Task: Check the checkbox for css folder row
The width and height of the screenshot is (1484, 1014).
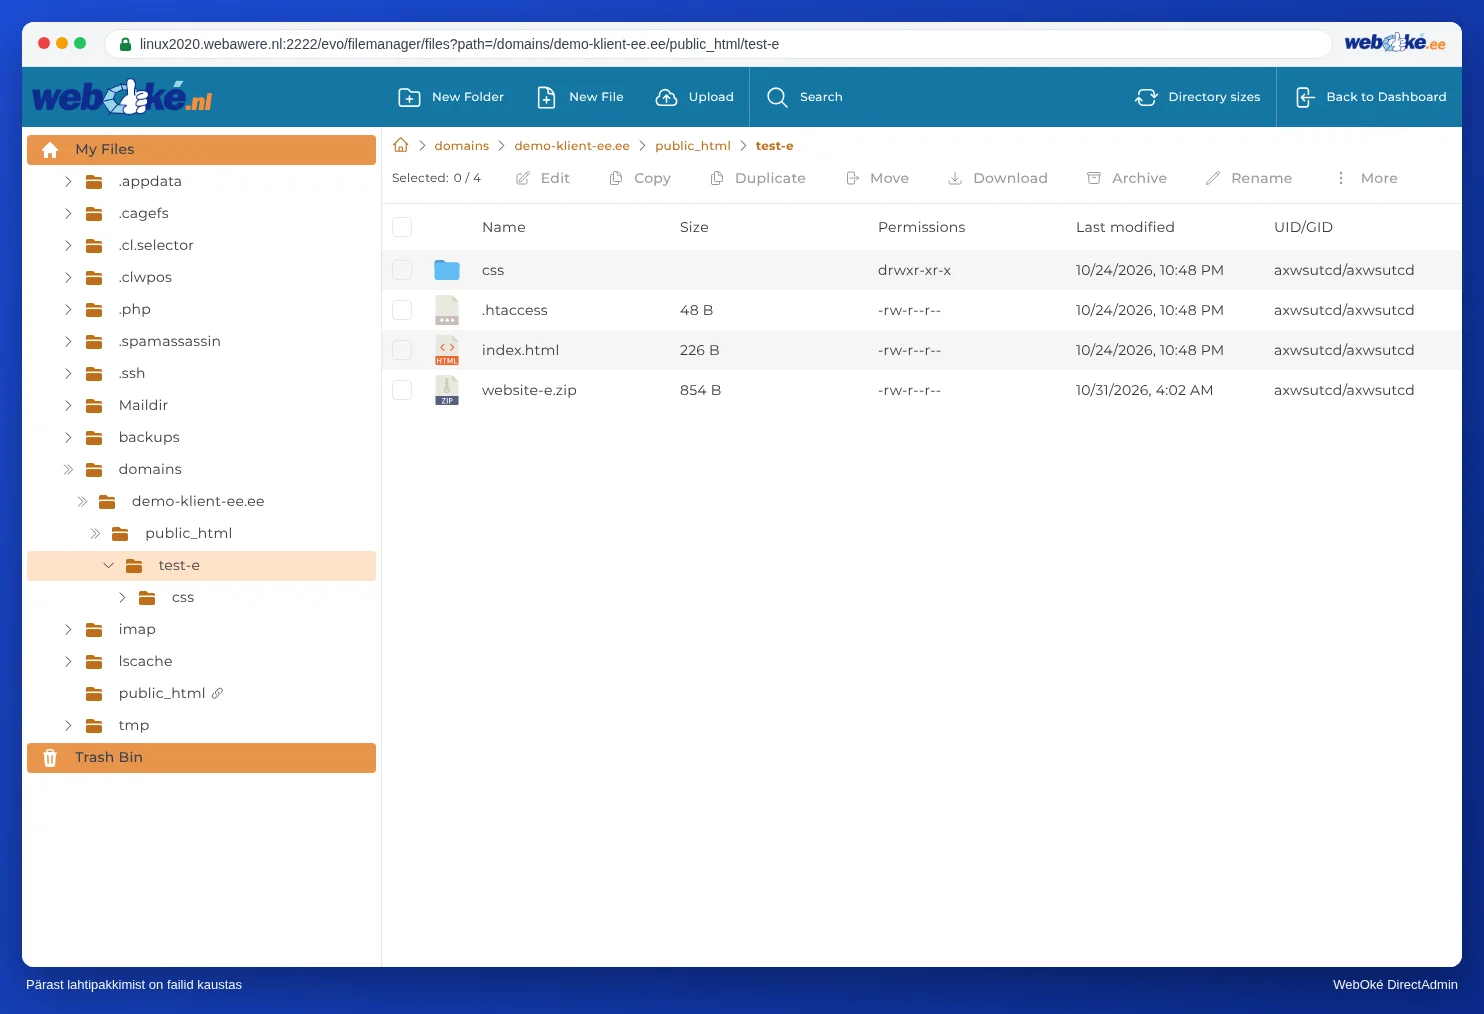Action: [x=402, y=270]
